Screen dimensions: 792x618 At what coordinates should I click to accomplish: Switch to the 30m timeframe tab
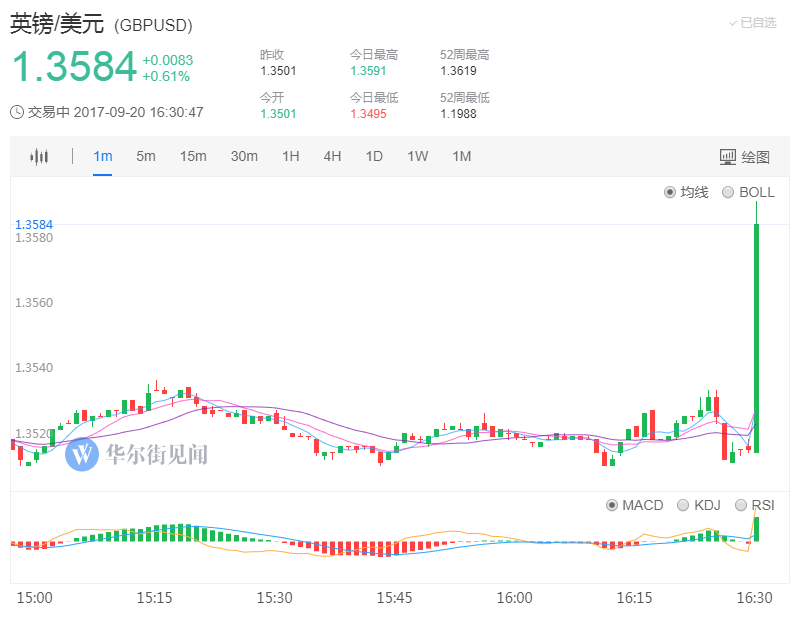click(244, 157)
